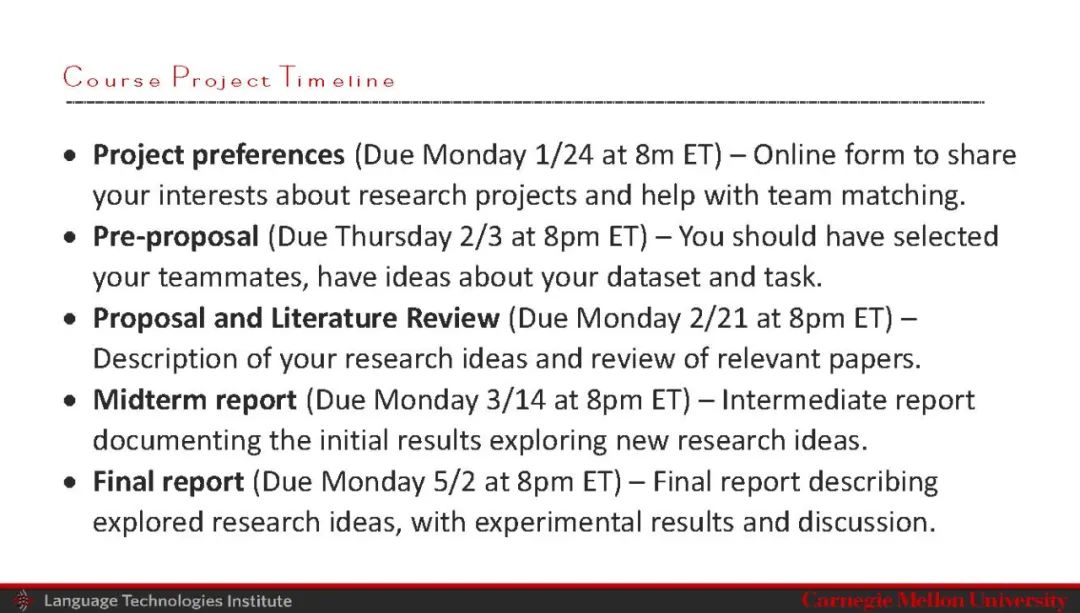Viewport: 1080px width, 613px height.
Task: Click the bold Midterm report heading
Action: tap(194, 401)
